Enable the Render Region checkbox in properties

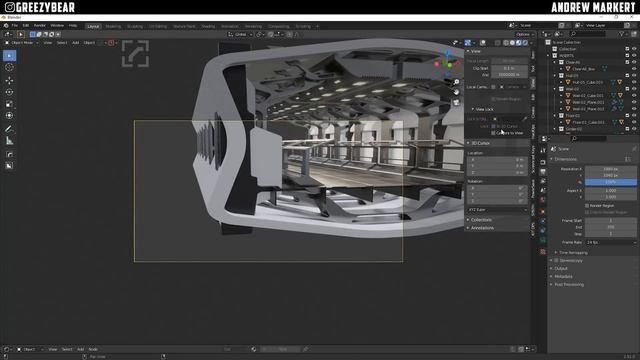click(x=587, y=206)
